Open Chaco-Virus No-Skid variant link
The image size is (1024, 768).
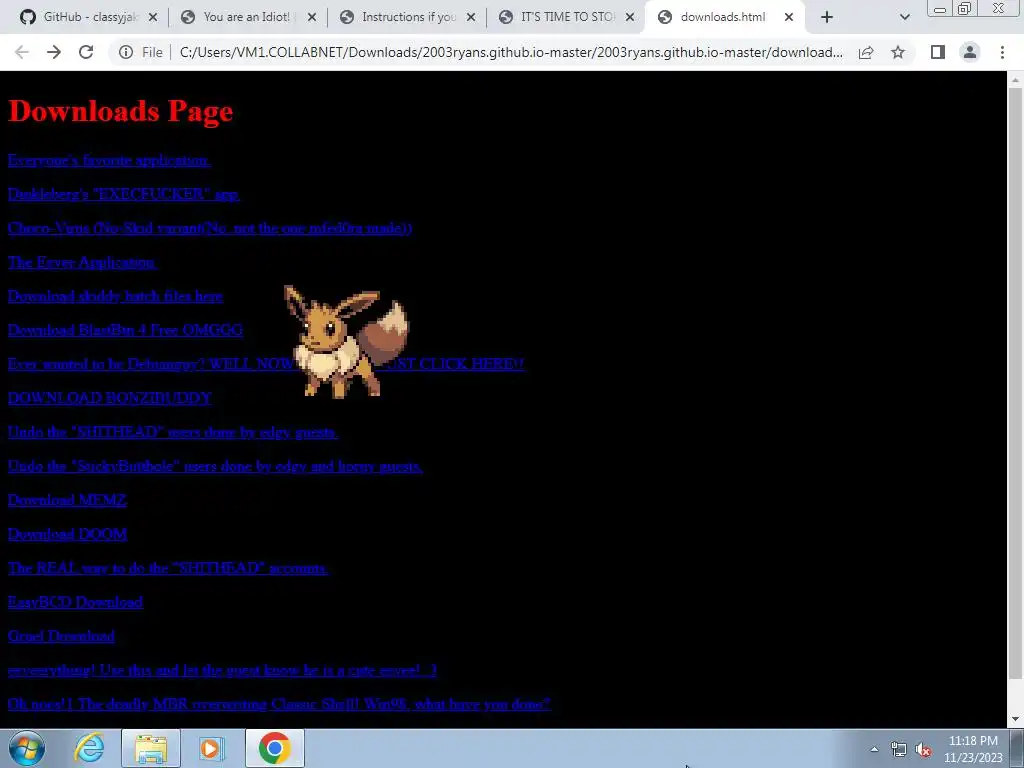coord(210,228)
